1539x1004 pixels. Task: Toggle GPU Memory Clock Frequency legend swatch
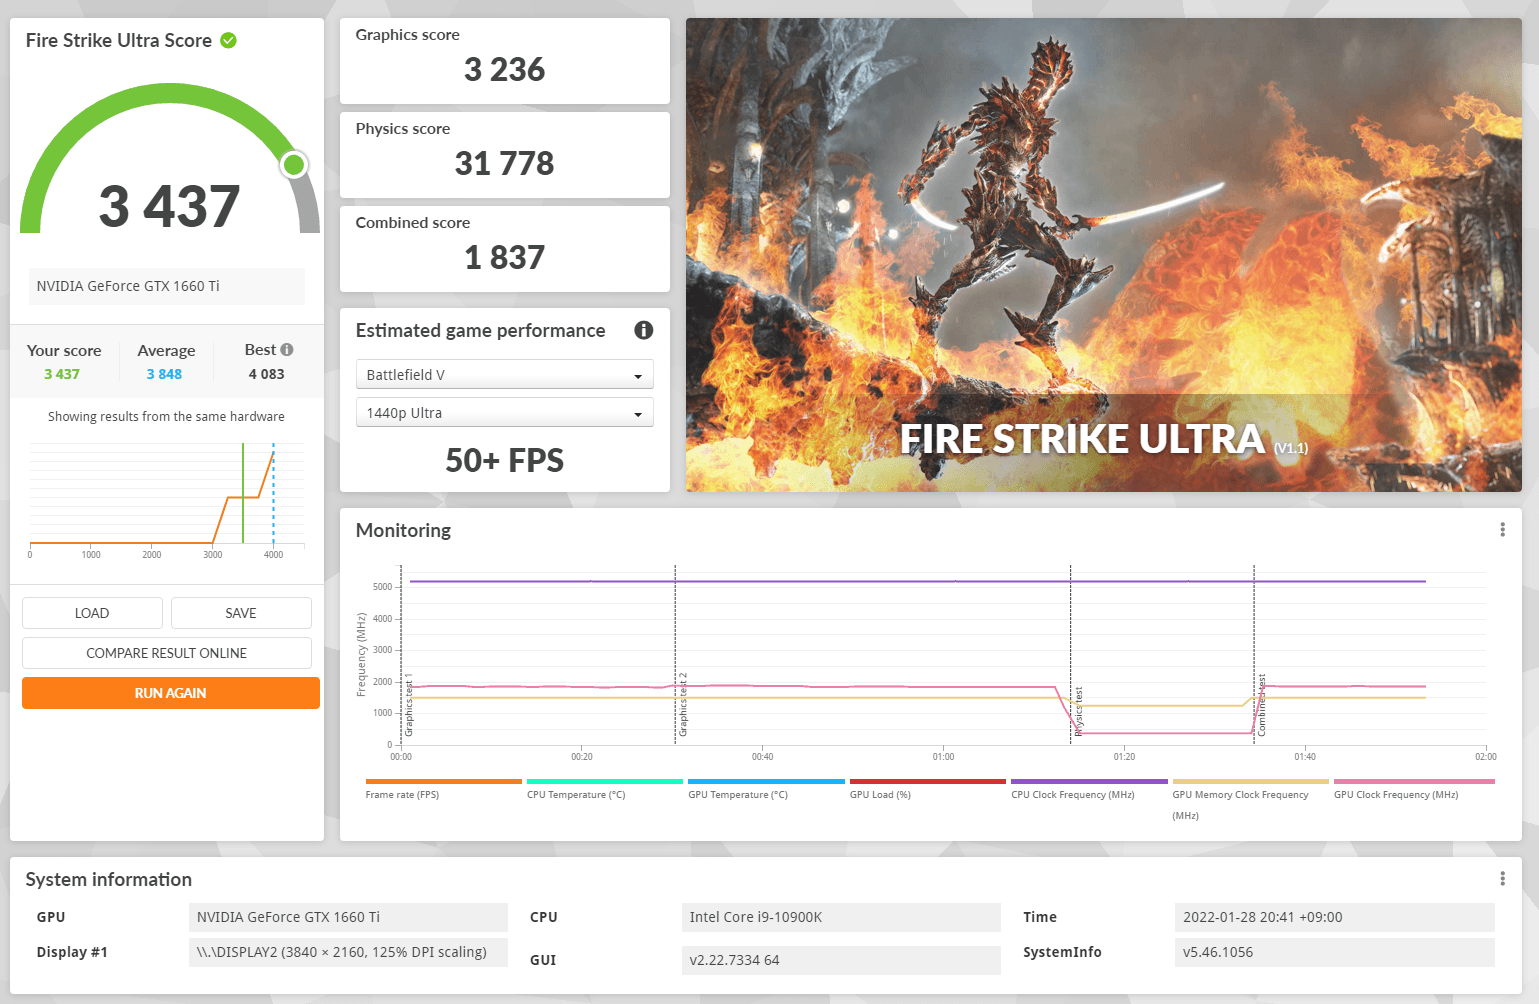(x=1251, y=781)
